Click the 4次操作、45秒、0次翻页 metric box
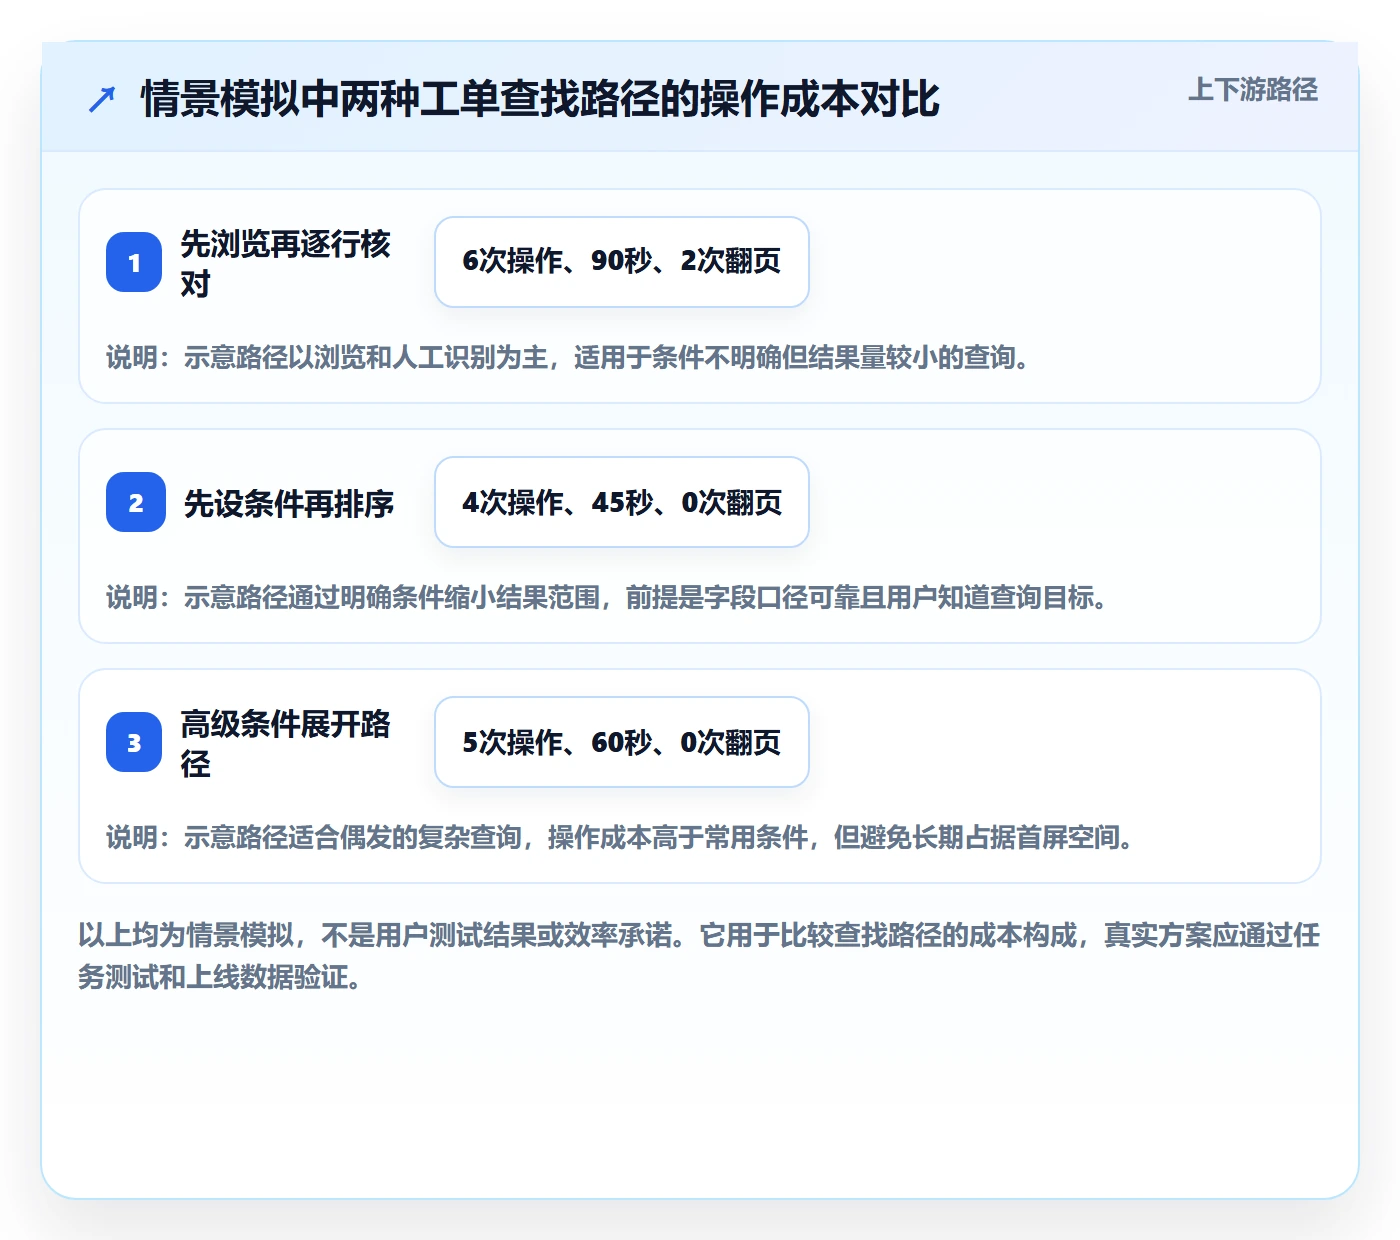 tap(622, 502)
